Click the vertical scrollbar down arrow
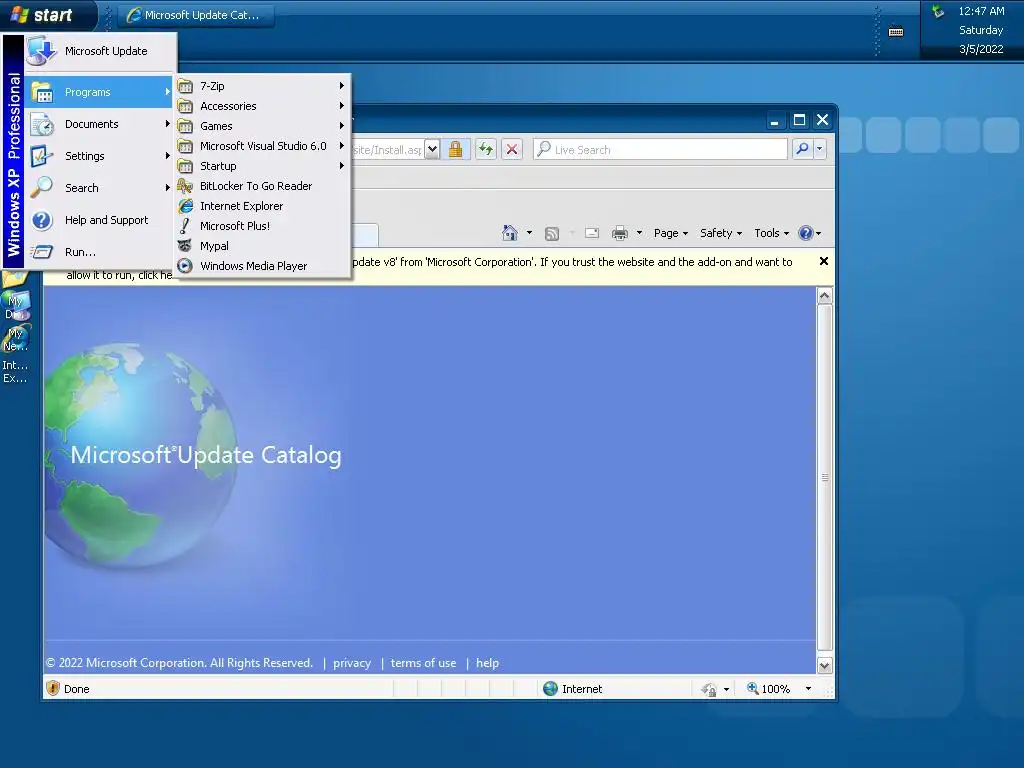1024x768 pixels. pos(824,665)
